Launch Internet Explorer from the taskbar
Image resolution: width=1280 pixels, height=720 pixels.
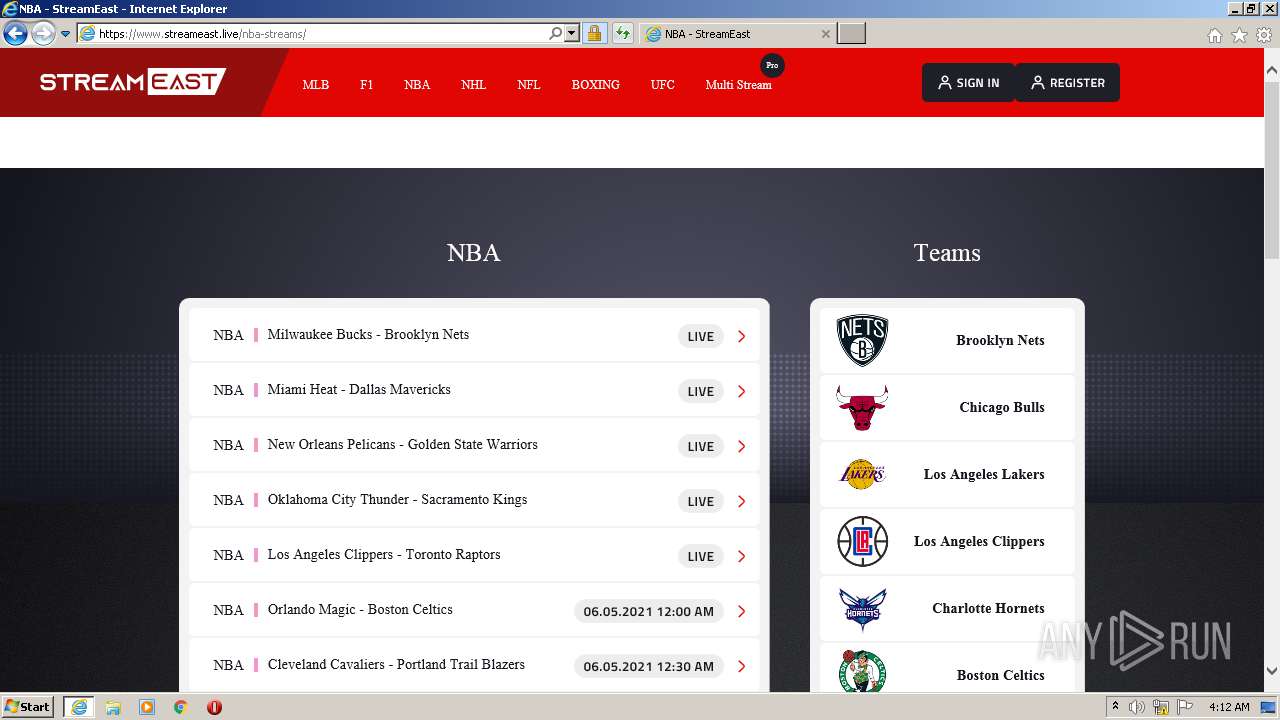pos(78,707)
